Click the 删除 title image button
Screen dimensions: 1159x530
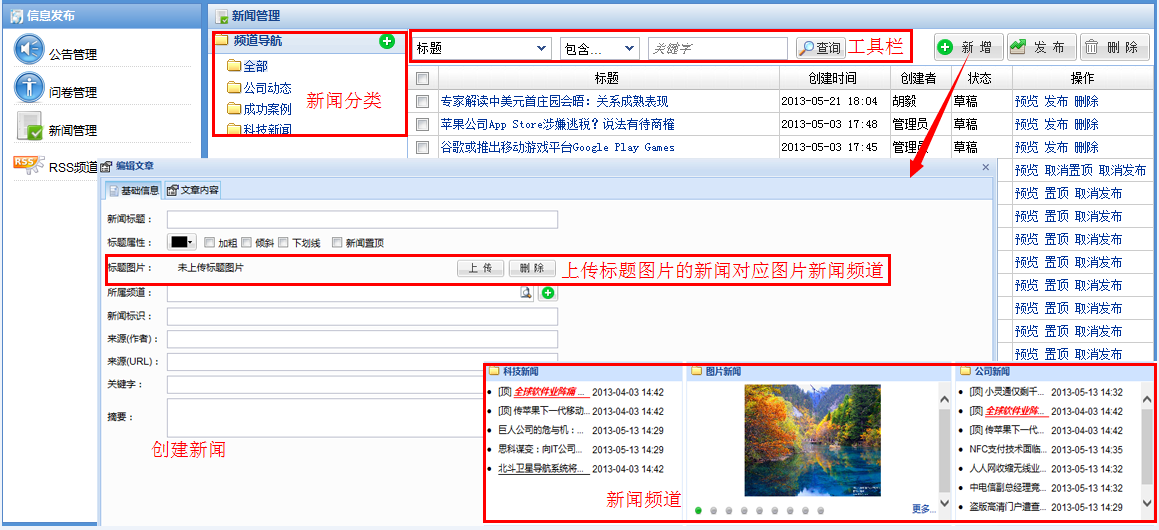pyautogui.click(x=531, y=268)
